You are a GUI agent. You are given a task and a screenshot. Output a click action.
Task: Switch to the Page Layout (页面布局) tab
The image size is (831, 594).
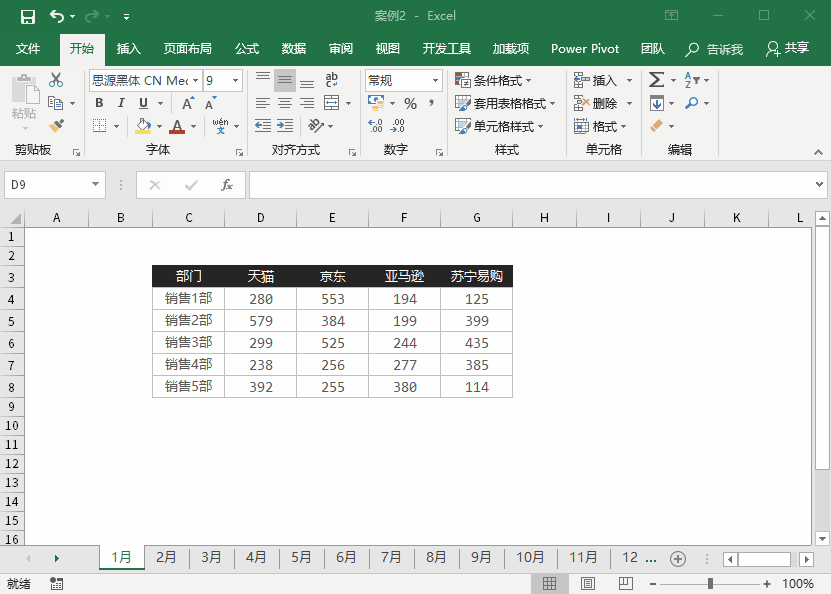[x=187, y=49]
